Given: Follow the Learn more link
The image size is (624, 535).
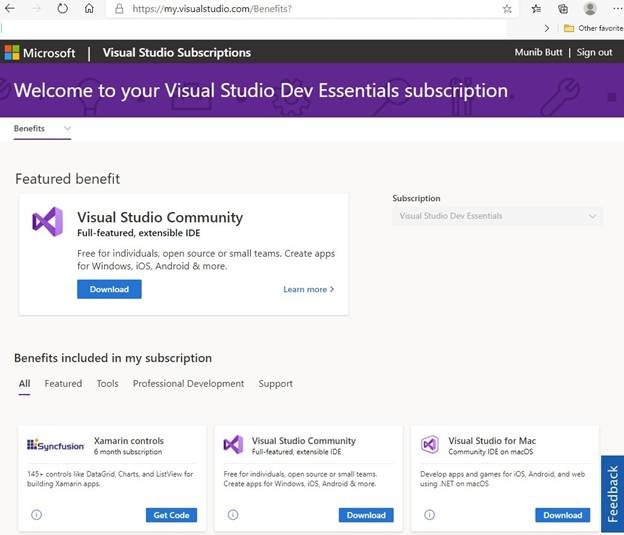Looking at the screenshot, I should click(308, 289).
